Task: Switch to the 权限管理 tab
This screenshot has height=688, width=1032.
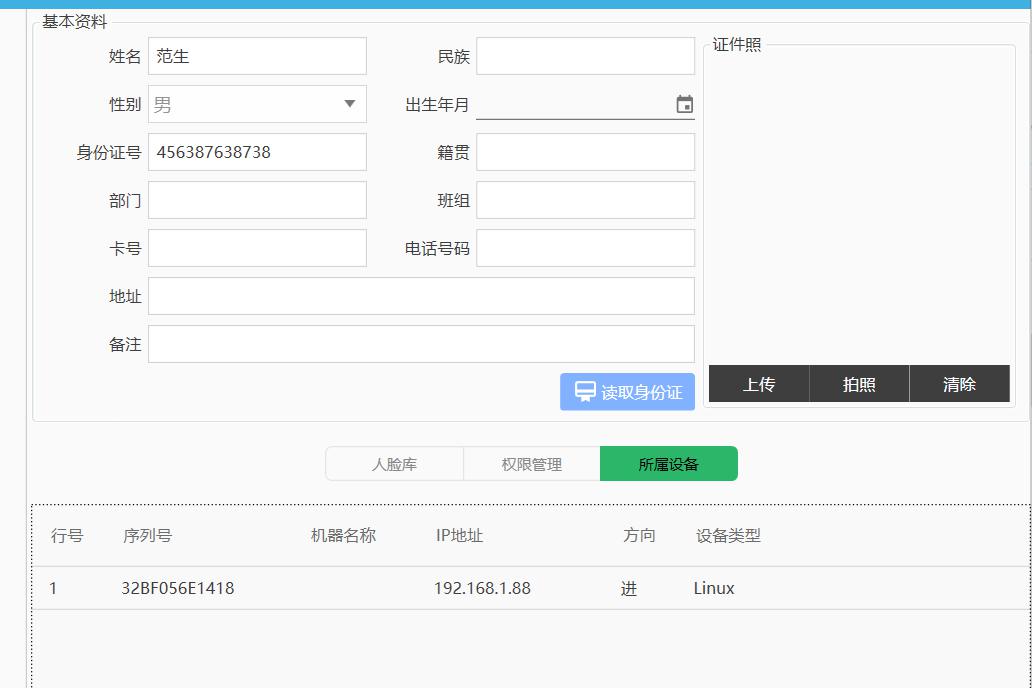Action: tap(531, 464)
